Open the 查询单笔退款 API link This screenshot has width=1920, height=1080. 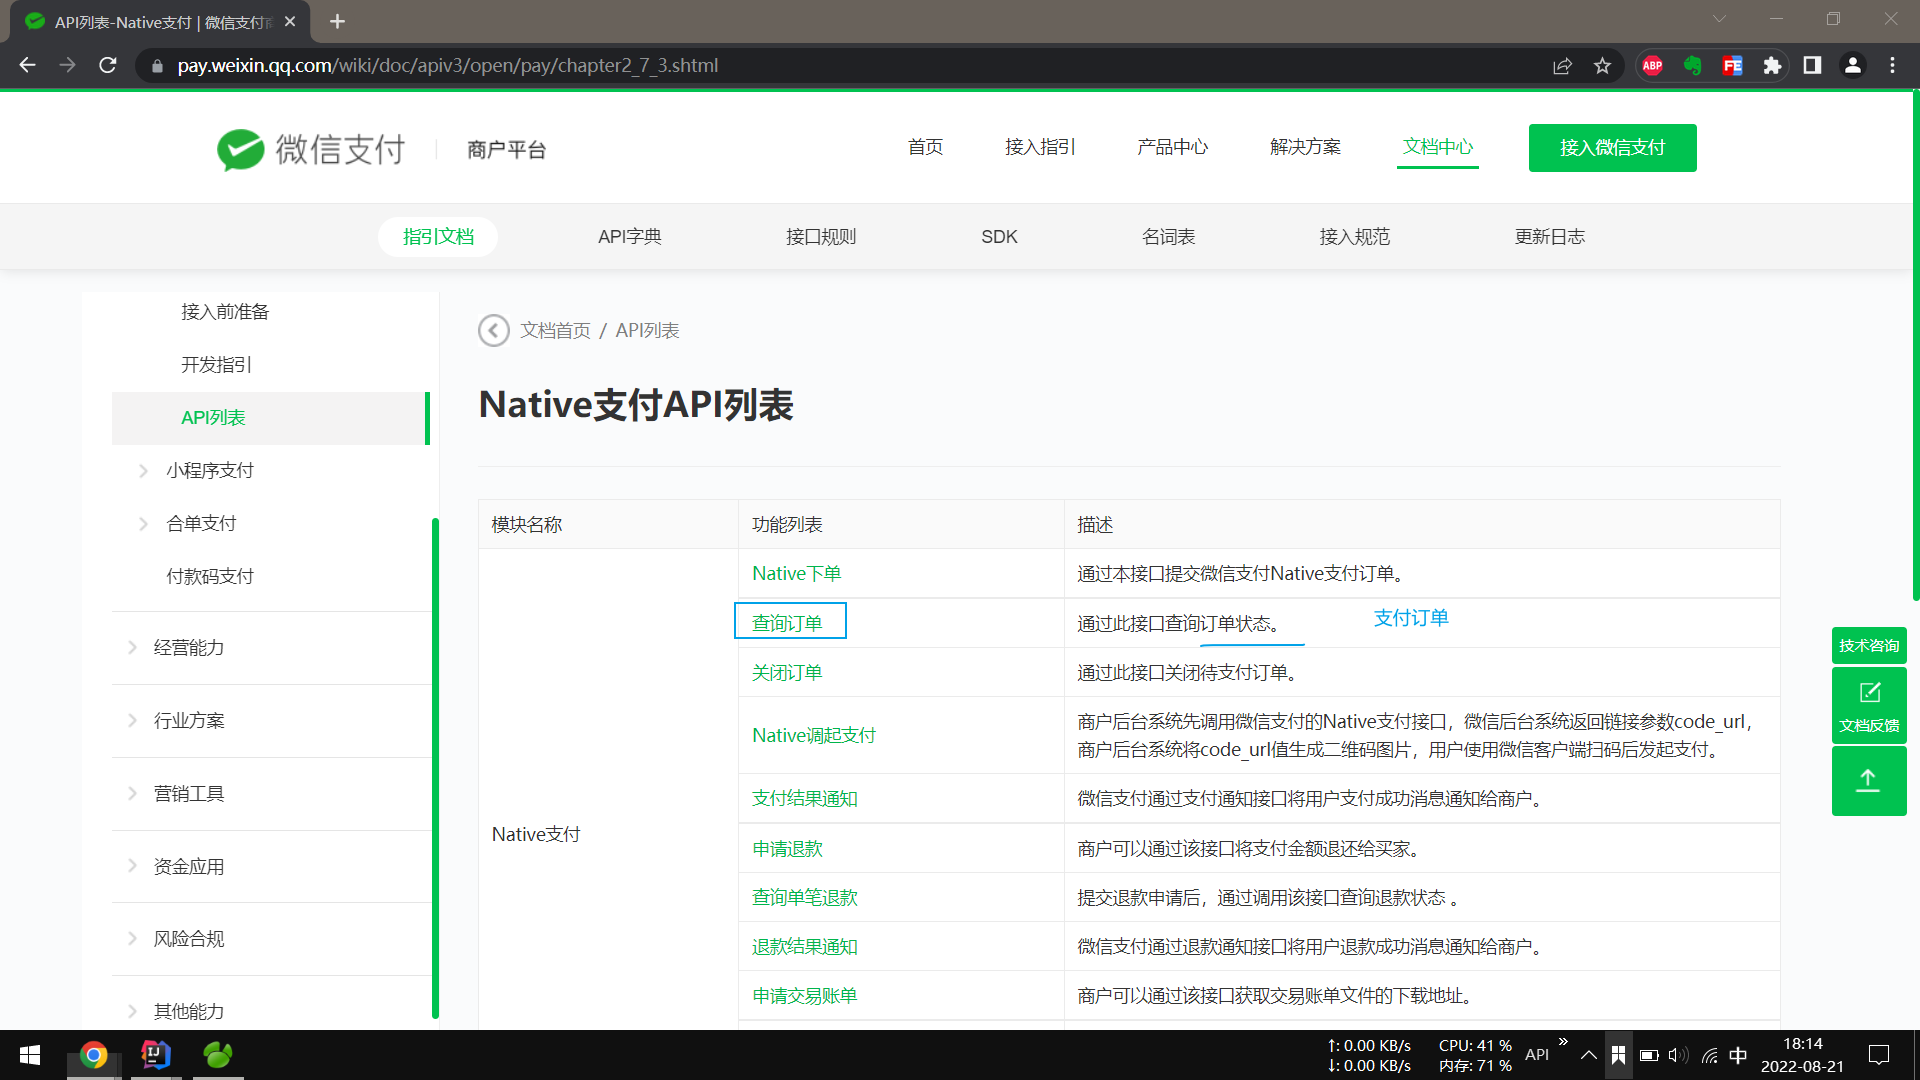pyautogui.click(x=804, y=898)
